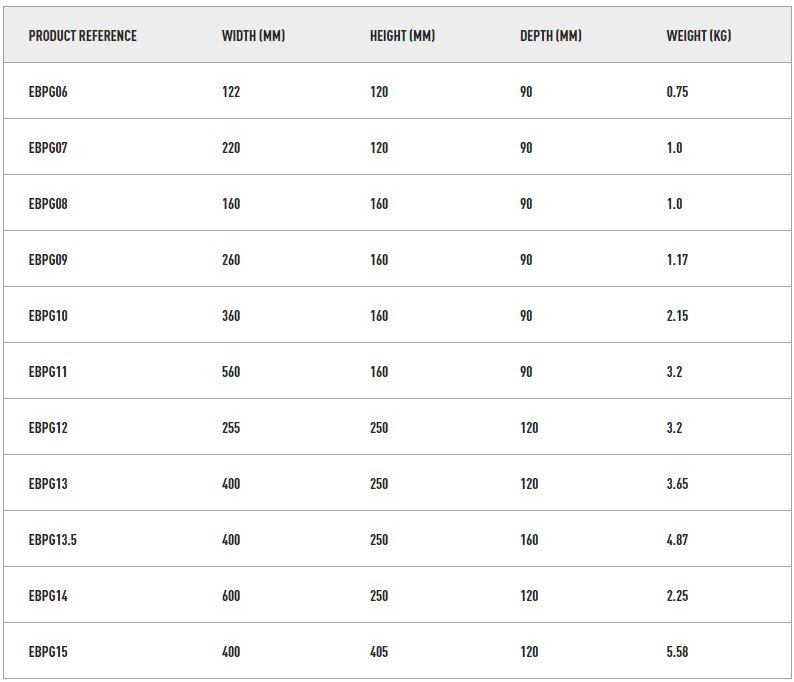
Task: Select the WIDTH (MM) column header
Action: (x=253, y=36)
